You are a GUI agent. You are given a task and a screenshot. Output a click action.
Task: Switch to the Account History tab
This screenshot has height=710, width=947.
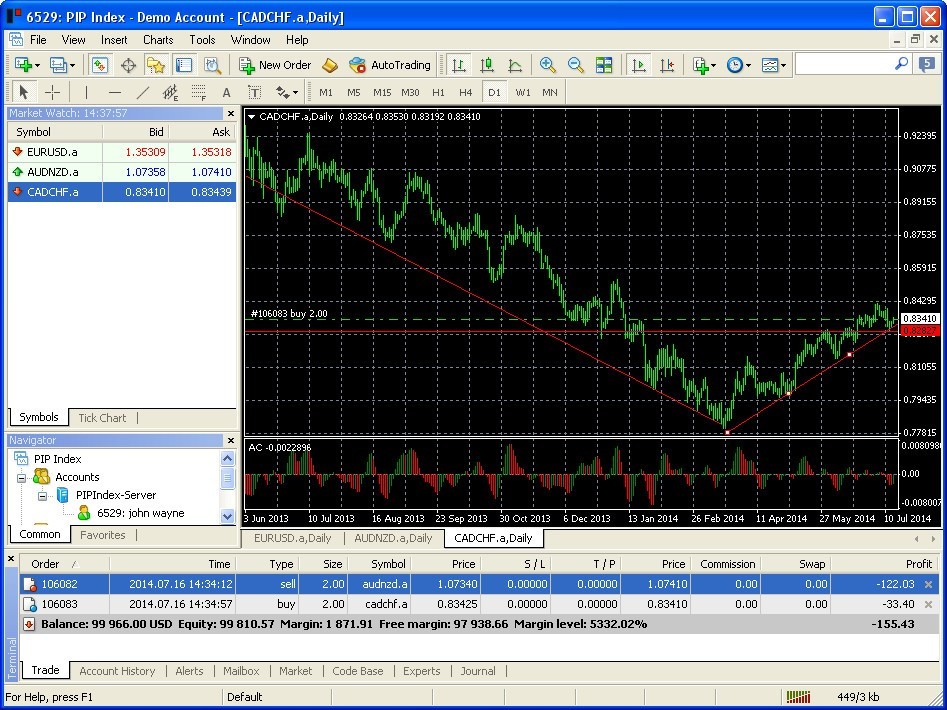pyautogui.click(x=117, y=671)
